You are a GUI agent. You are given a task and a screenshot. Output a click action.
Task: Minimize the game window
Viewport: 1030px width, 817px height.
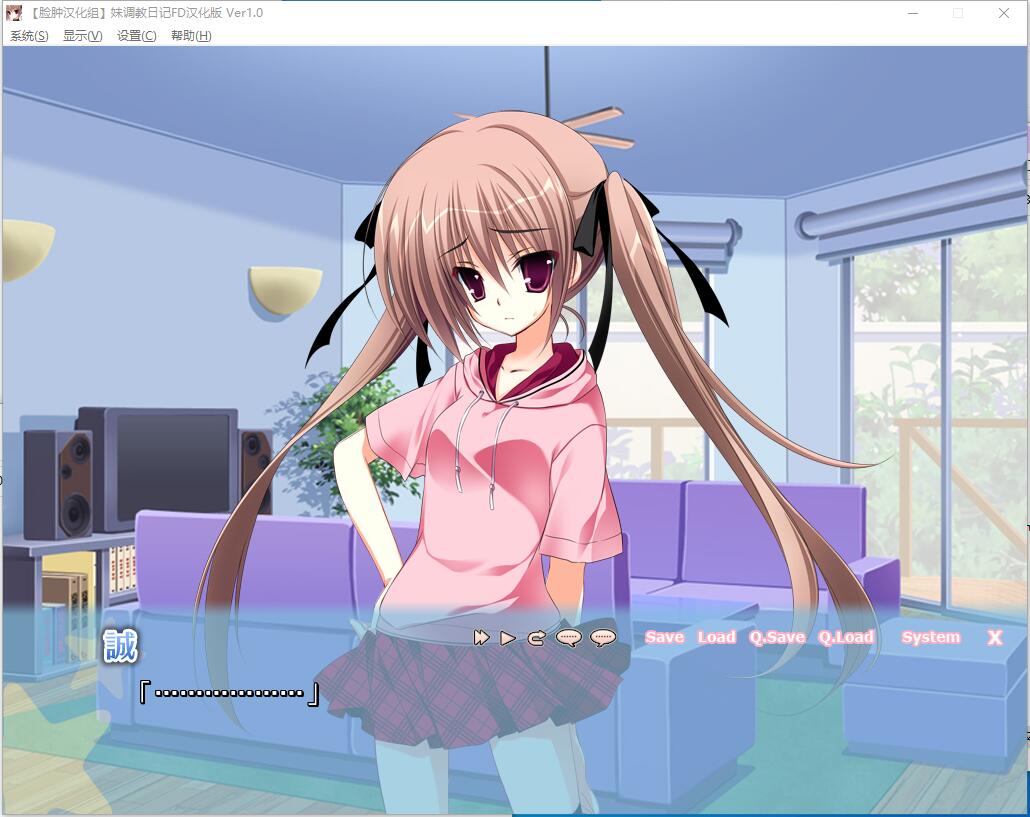coord(913,13)
